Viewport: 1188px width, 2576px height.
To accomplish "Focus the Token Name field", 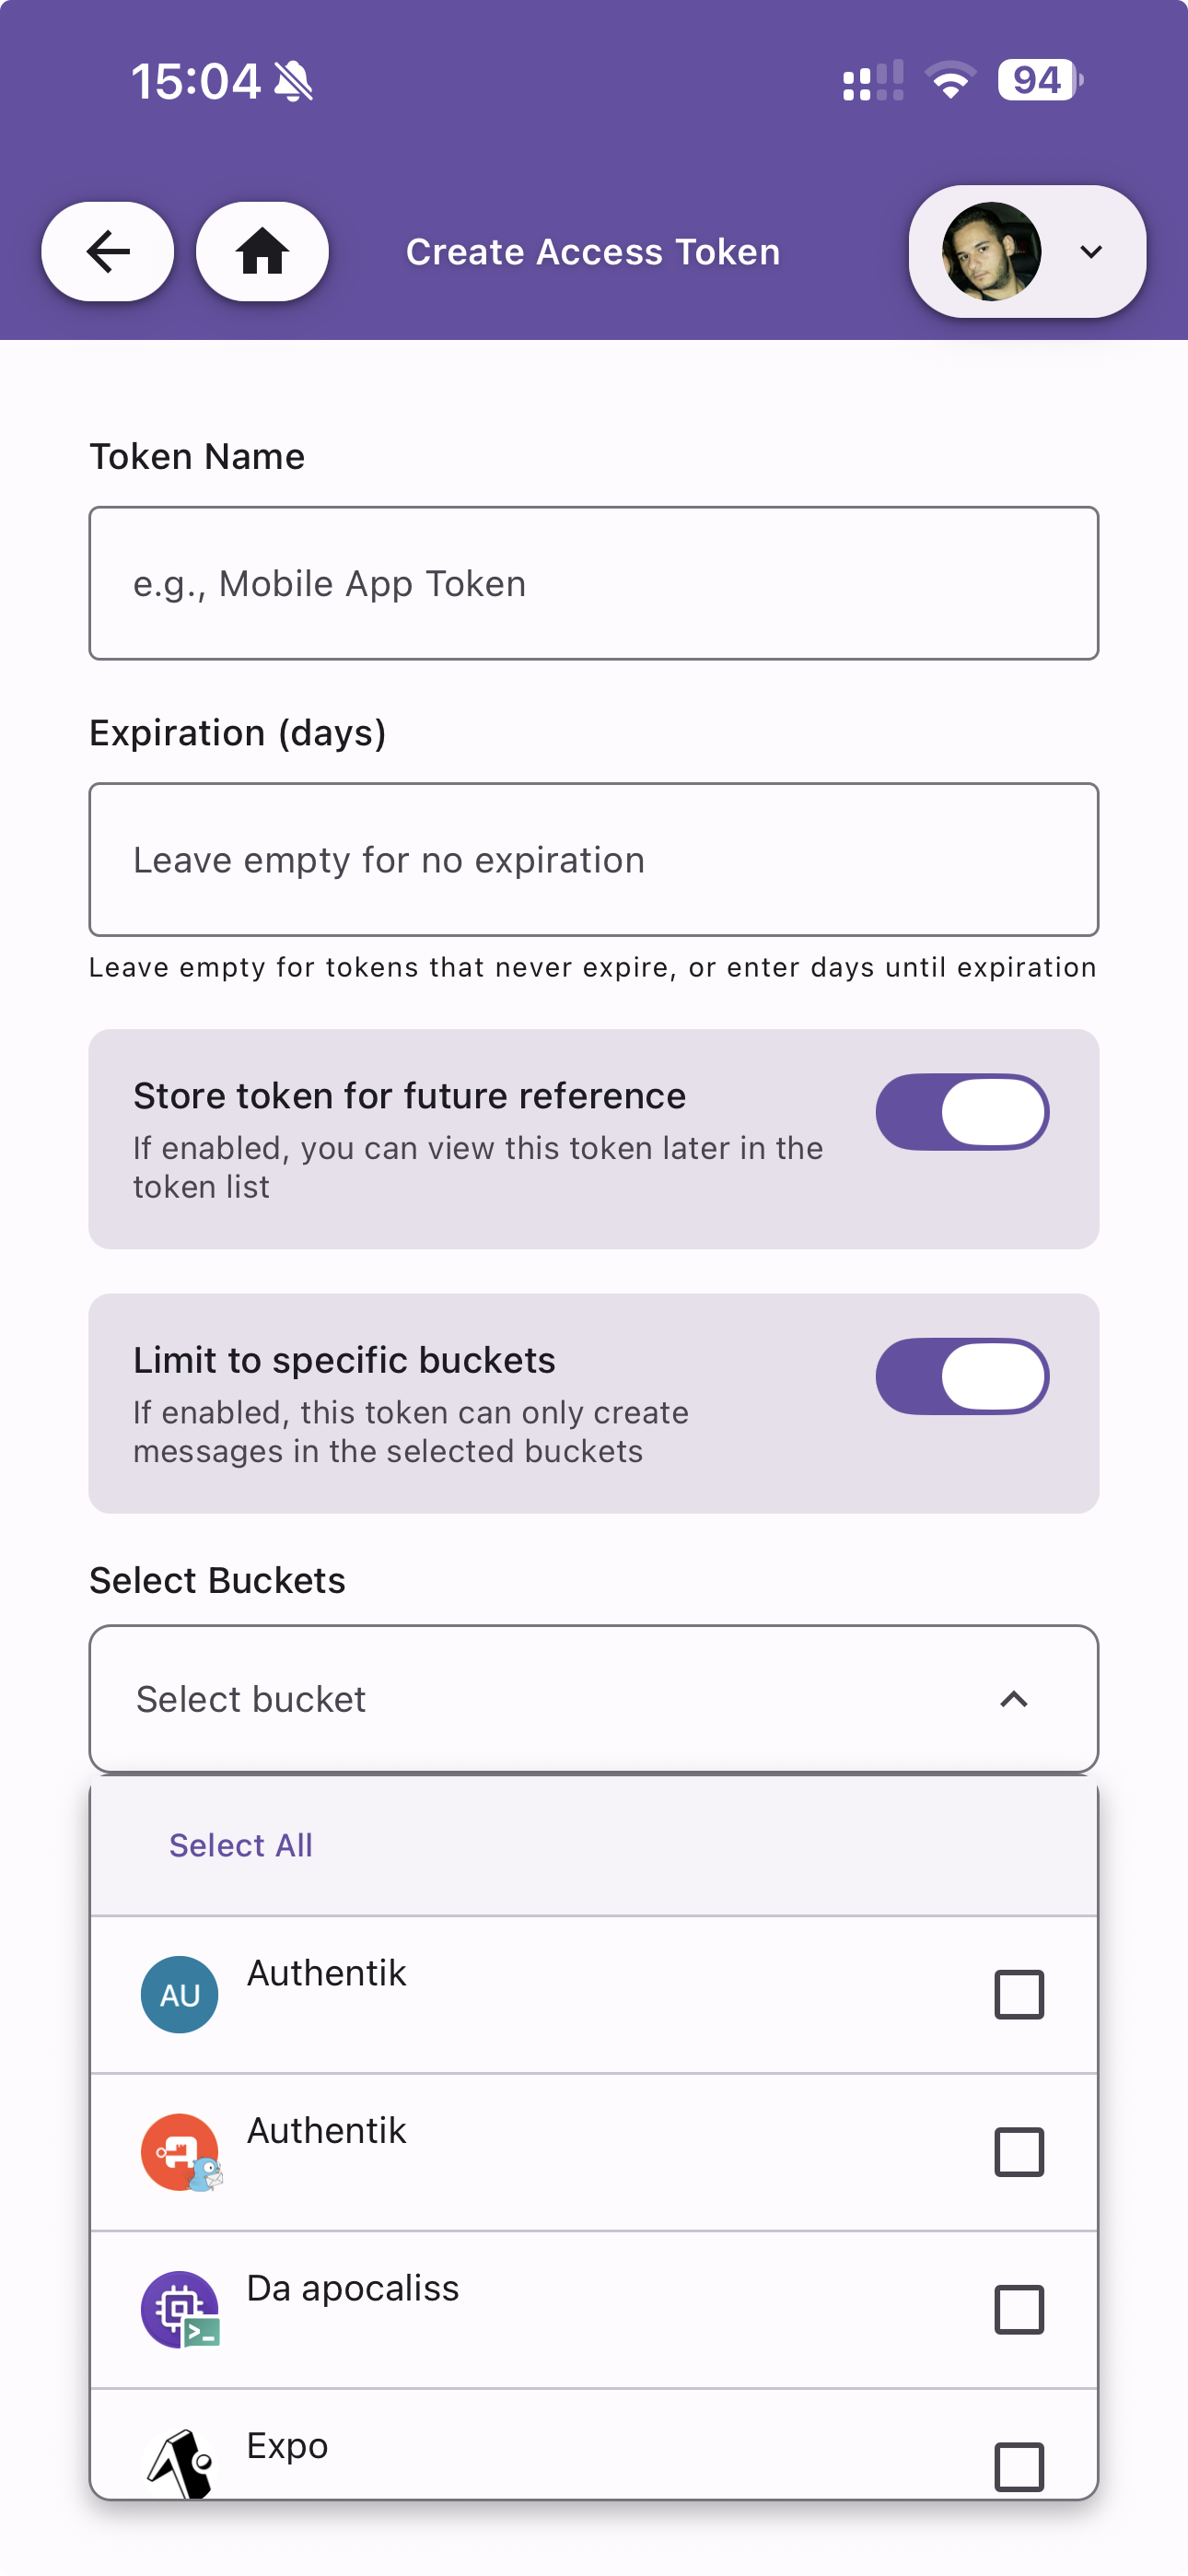I will pyautogui.click(x=594, y=583).
